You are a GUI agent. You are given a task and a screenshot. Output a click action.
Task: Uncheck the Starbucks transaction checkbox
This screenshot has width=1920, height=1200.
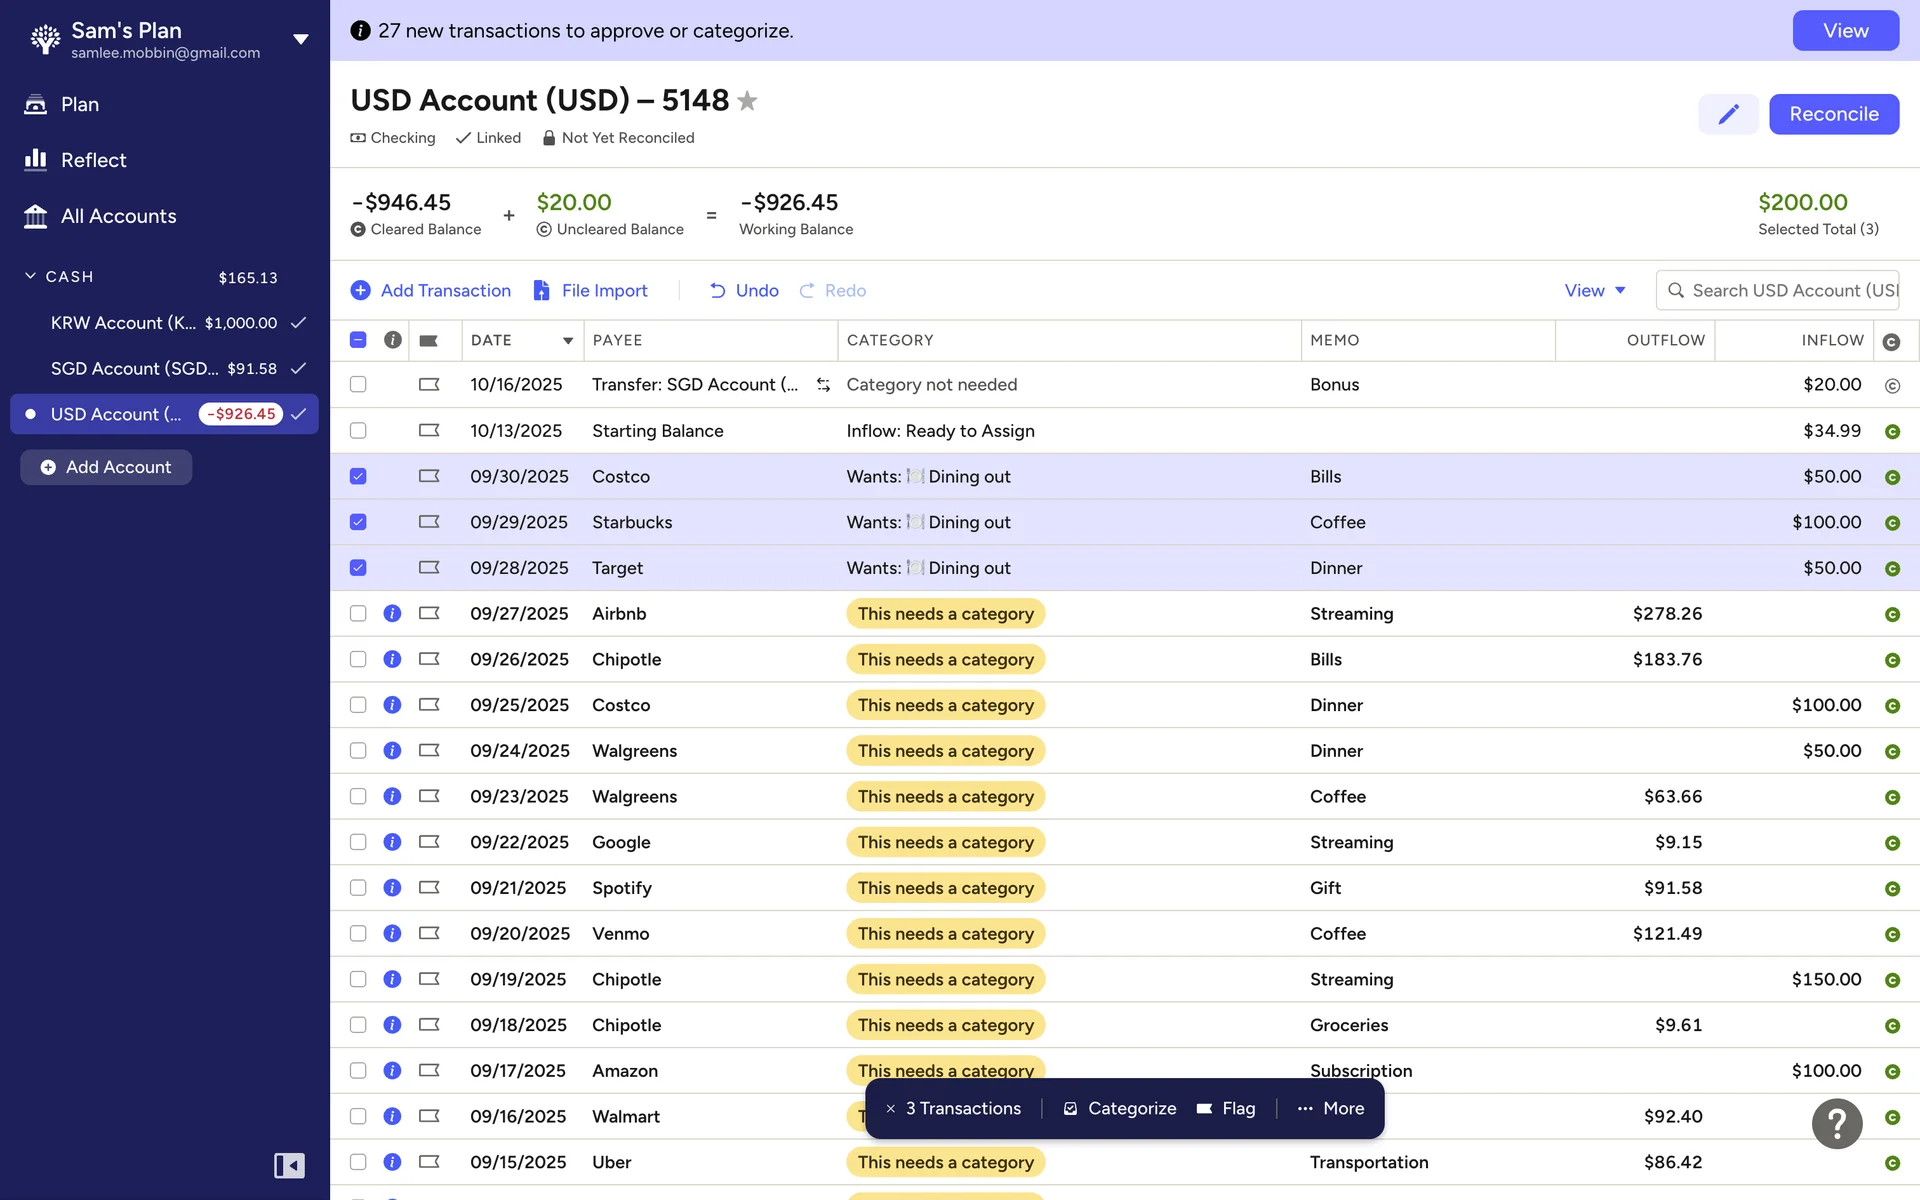[358, 522]
